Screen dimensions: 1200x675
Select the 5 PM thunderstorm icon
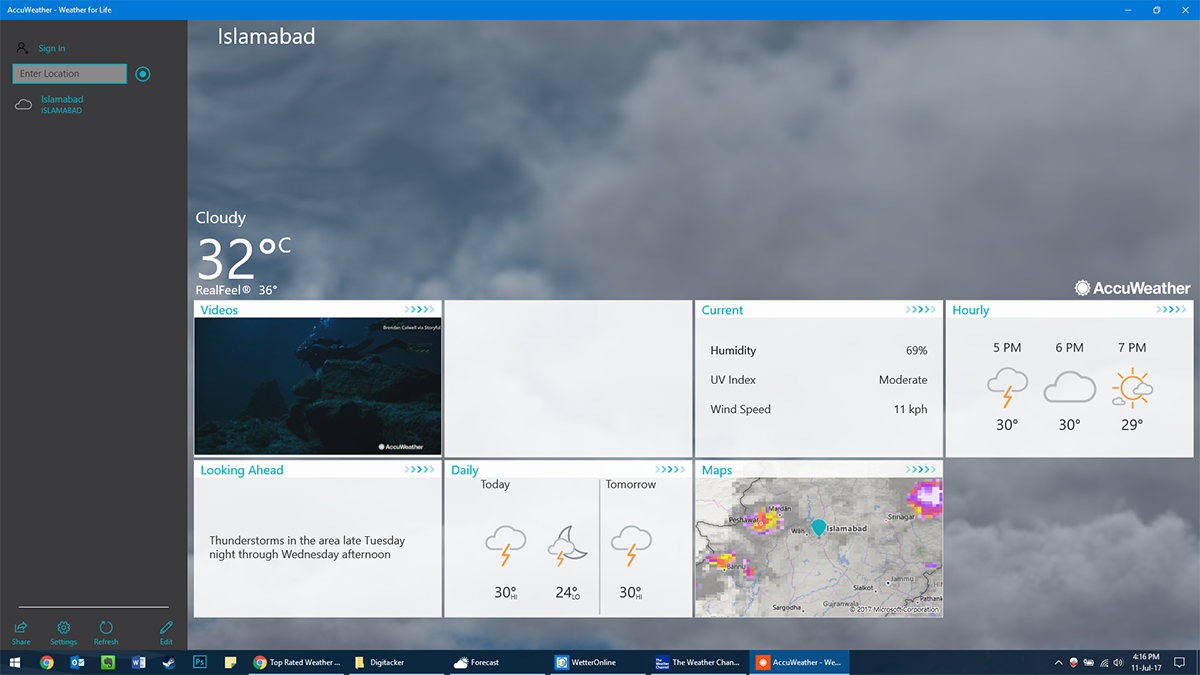(1007, 387)
